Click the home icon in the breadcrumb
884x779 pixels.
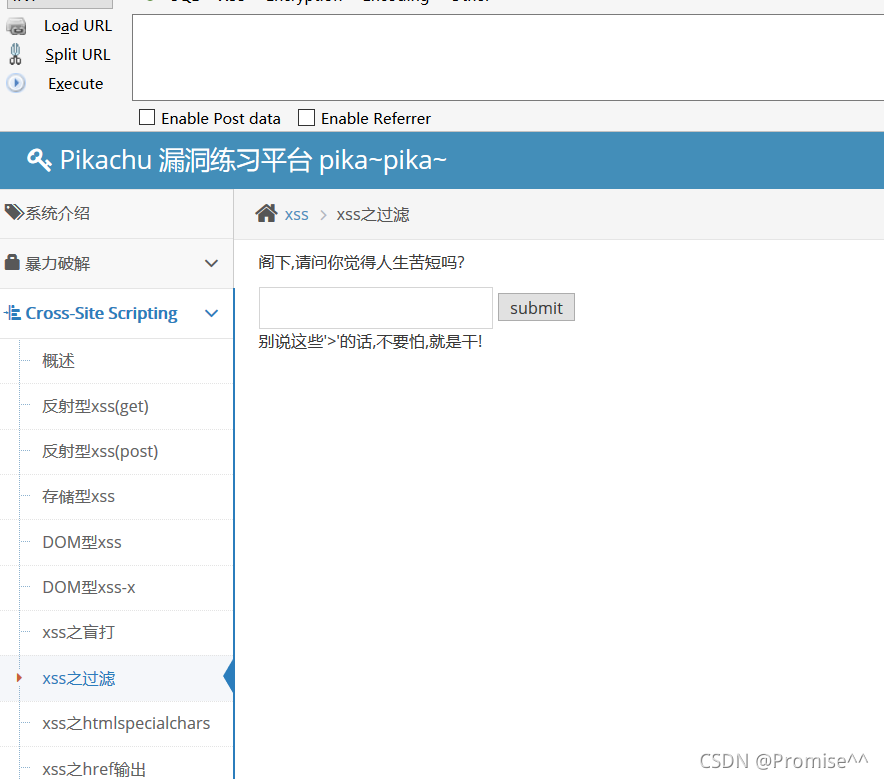(x=266, y=214)
